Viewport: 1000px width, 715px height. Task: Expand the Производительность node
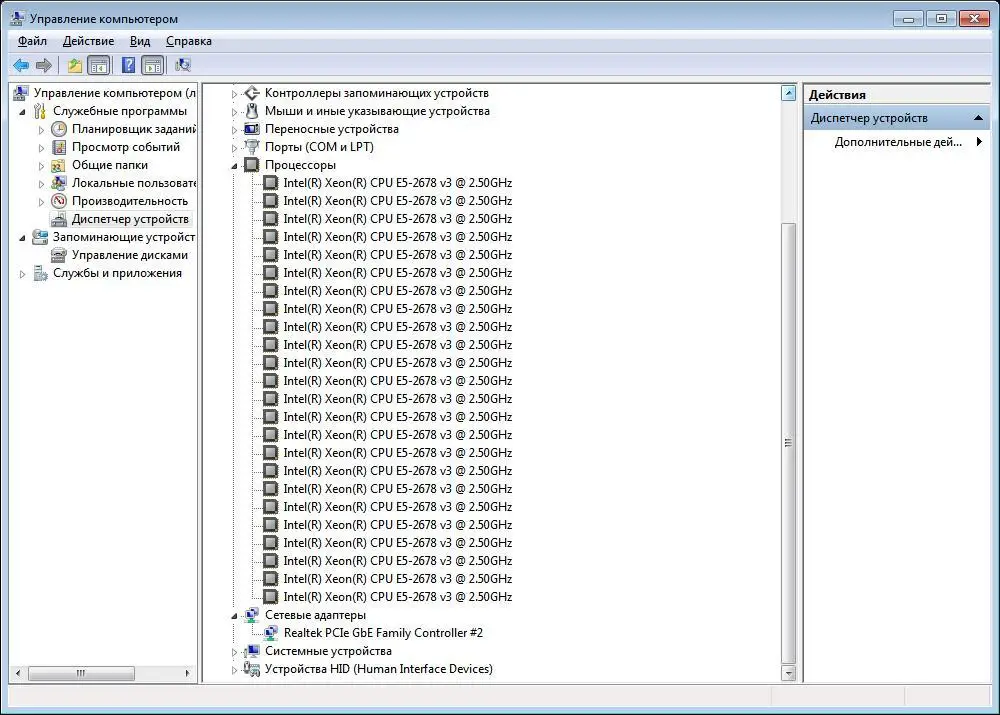[x=41, y=202]
